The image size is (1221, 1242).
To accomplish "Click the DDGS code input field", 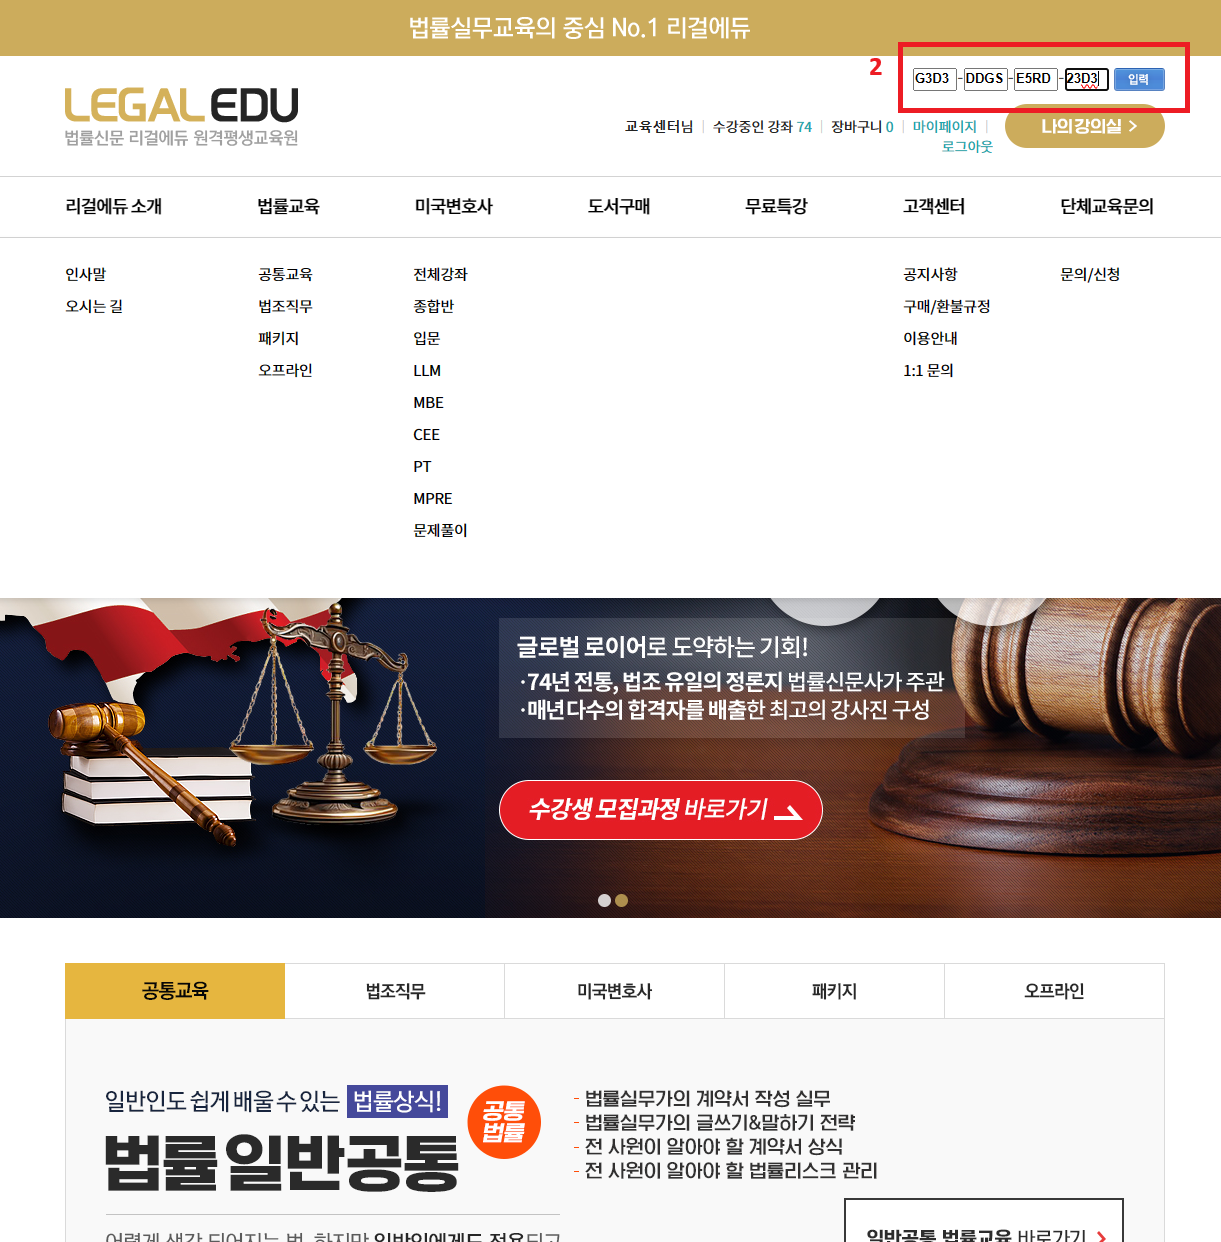I will click(985, 79).
